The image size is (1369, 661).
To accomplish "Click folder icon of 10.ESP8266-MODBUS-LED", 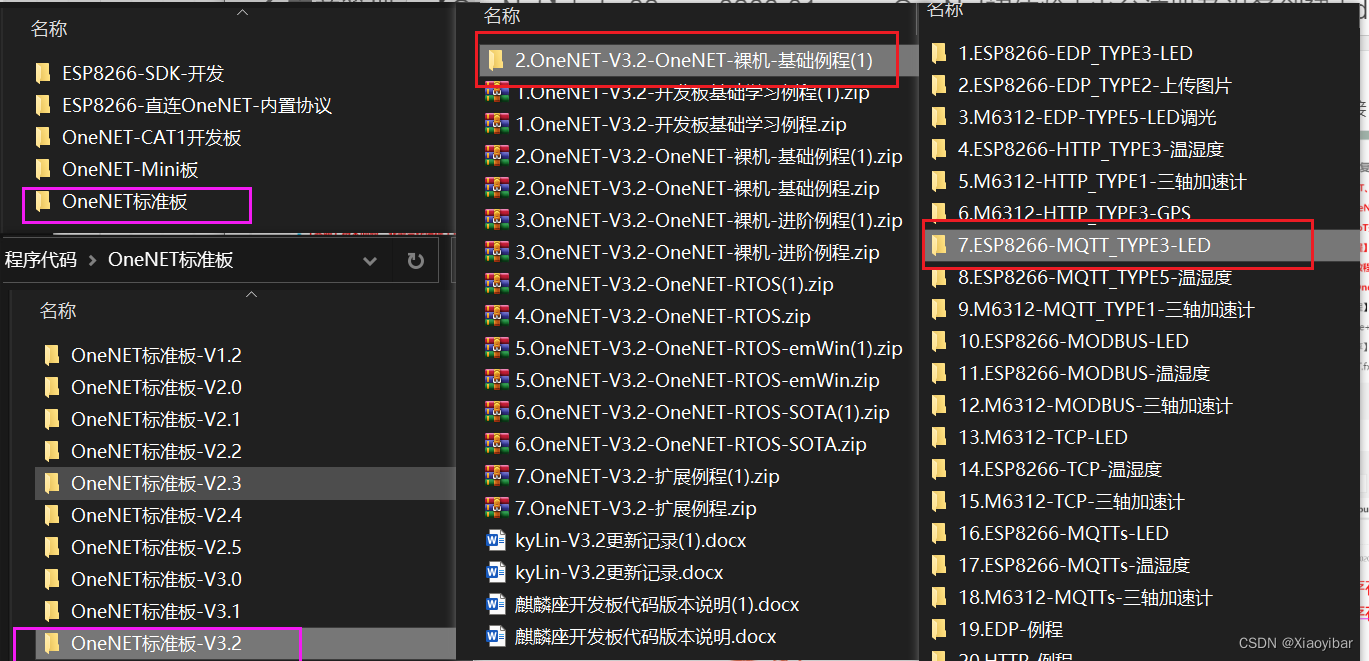I will [938, 341].
